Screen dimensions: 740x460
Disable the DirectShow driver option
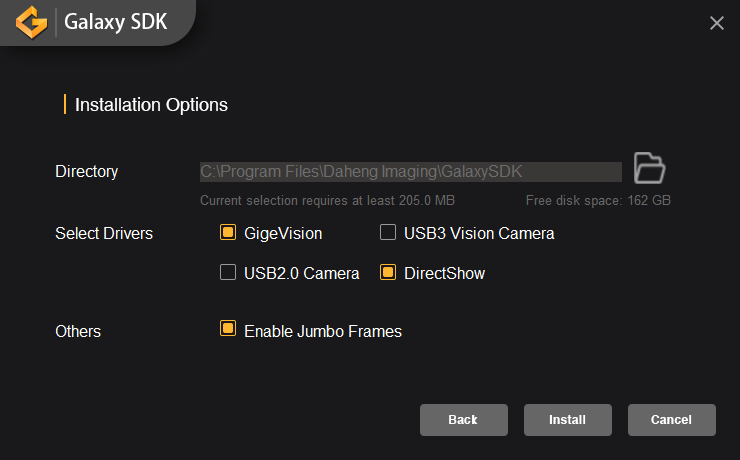tap(388, 273)
